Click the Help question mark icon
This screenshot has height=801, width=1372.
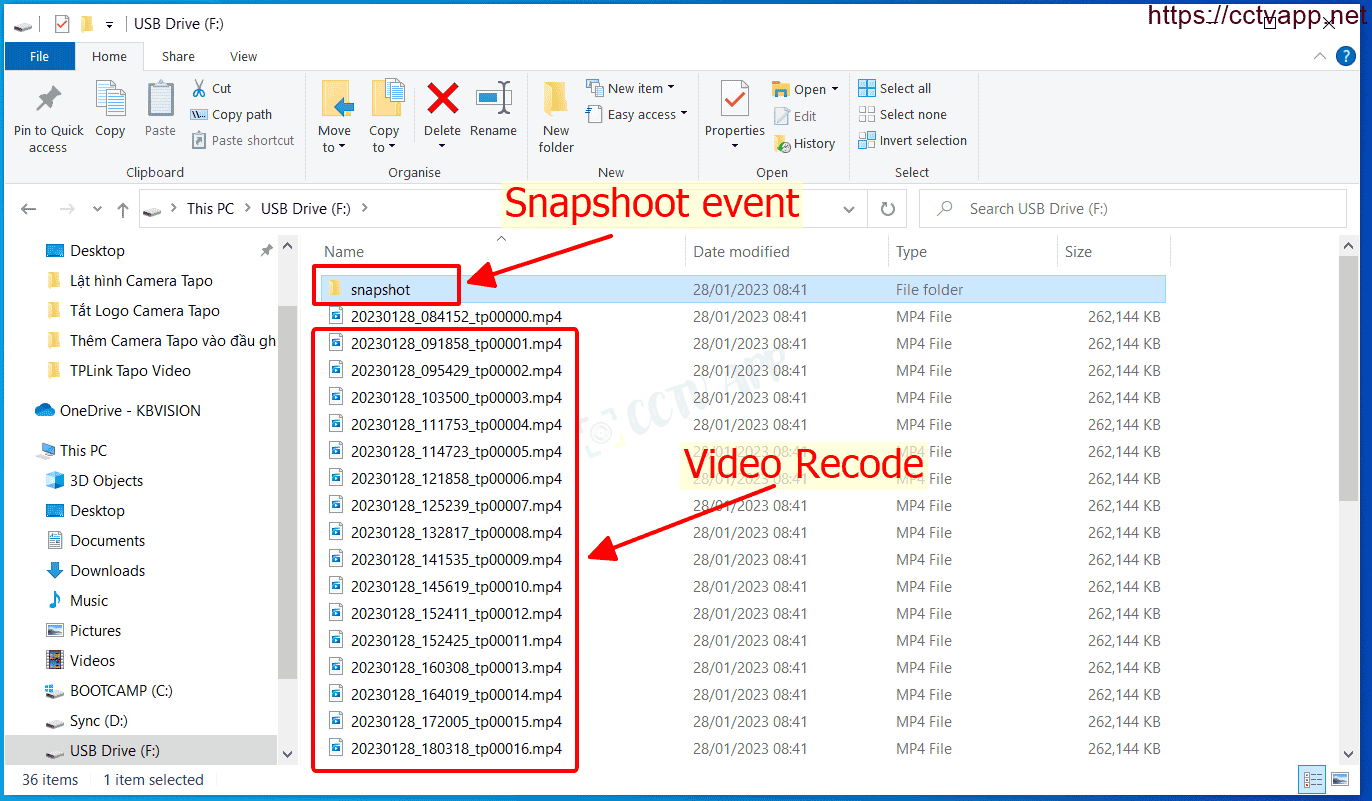coord(1346,57)
